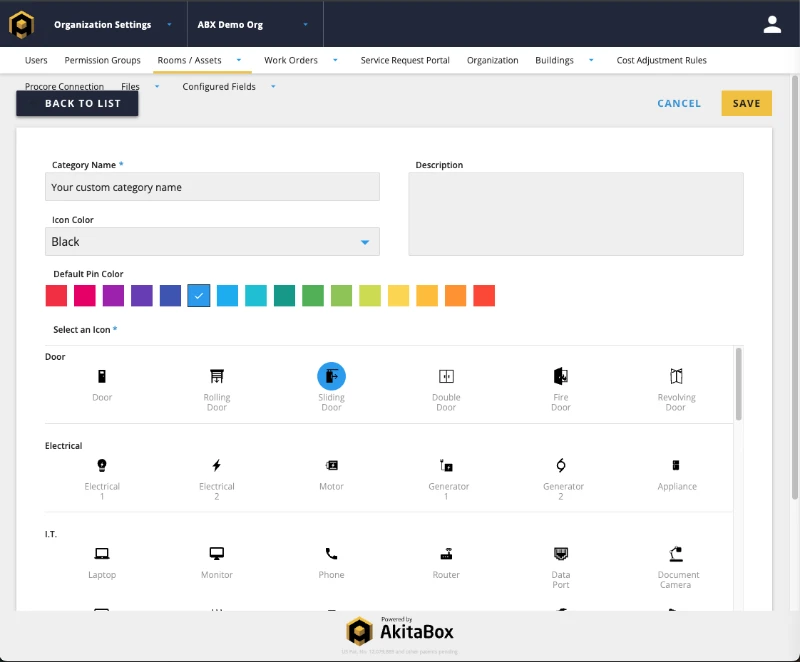Choose the Fire Door icon
Screen dimensions: 800x662
point(561,377)
